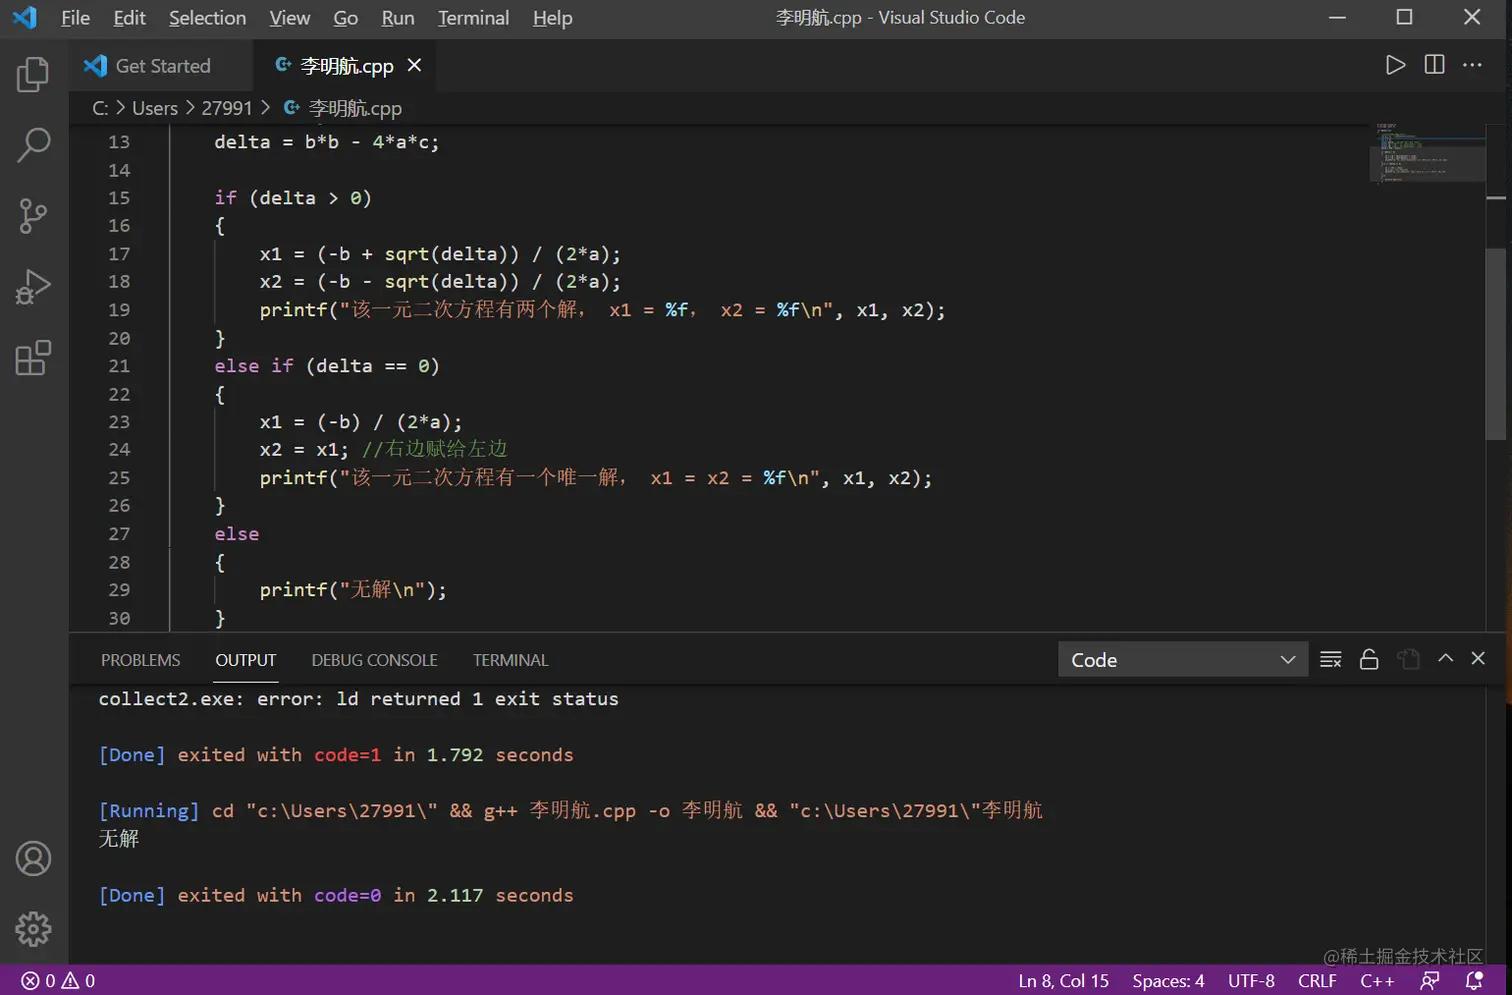Click the C: breadcrumb segment
1512x995 pixels.
(x=100, y=108)
